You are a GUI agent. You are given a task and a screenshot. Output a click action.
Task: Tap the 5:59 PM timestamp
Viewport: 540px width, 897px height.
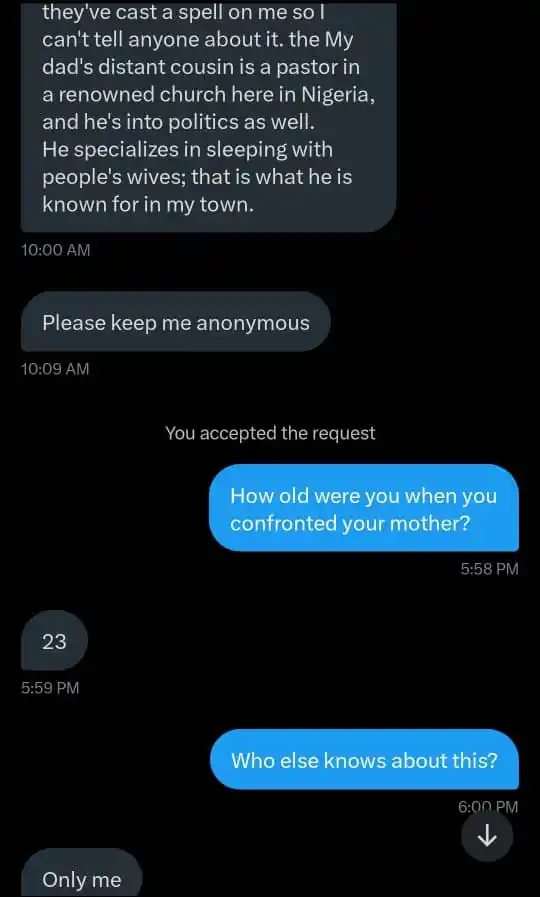pos(50,687)
